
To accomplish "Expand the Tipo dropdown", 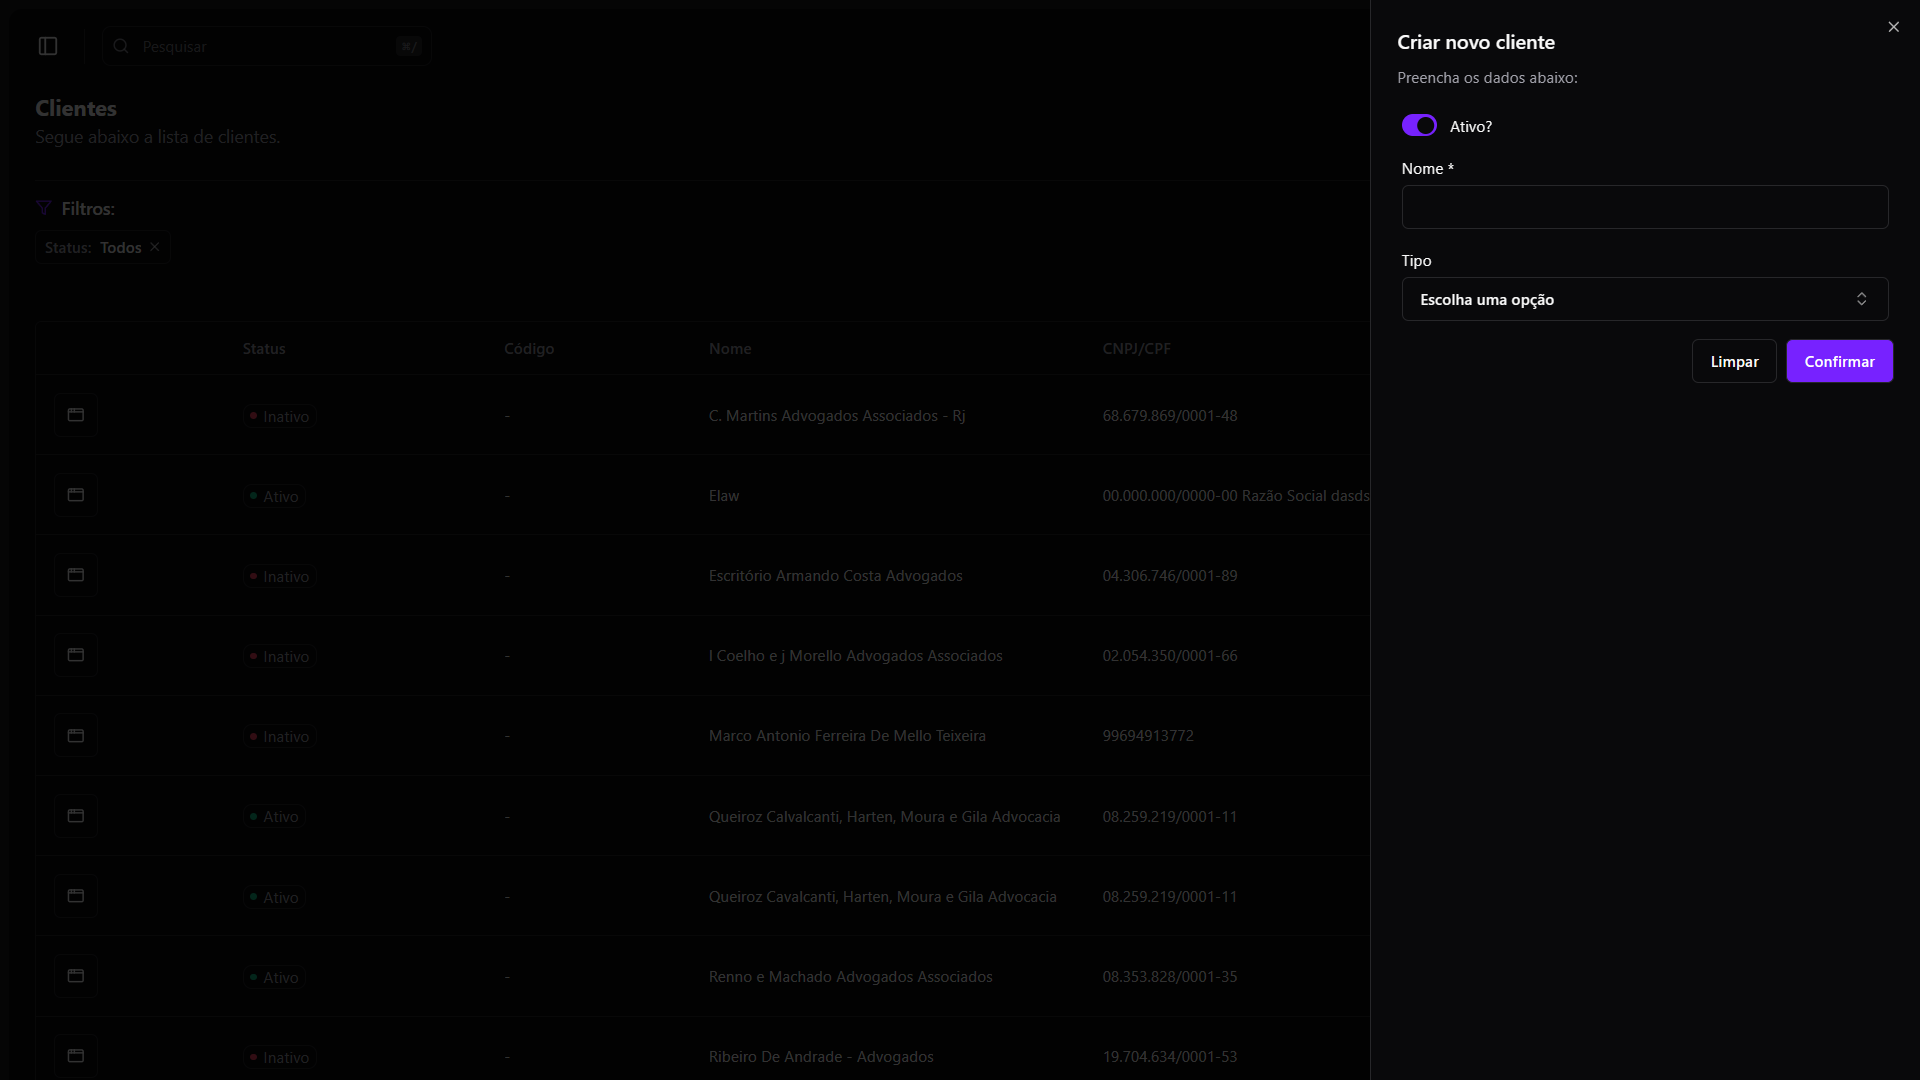I will (x=1644, y=299).
